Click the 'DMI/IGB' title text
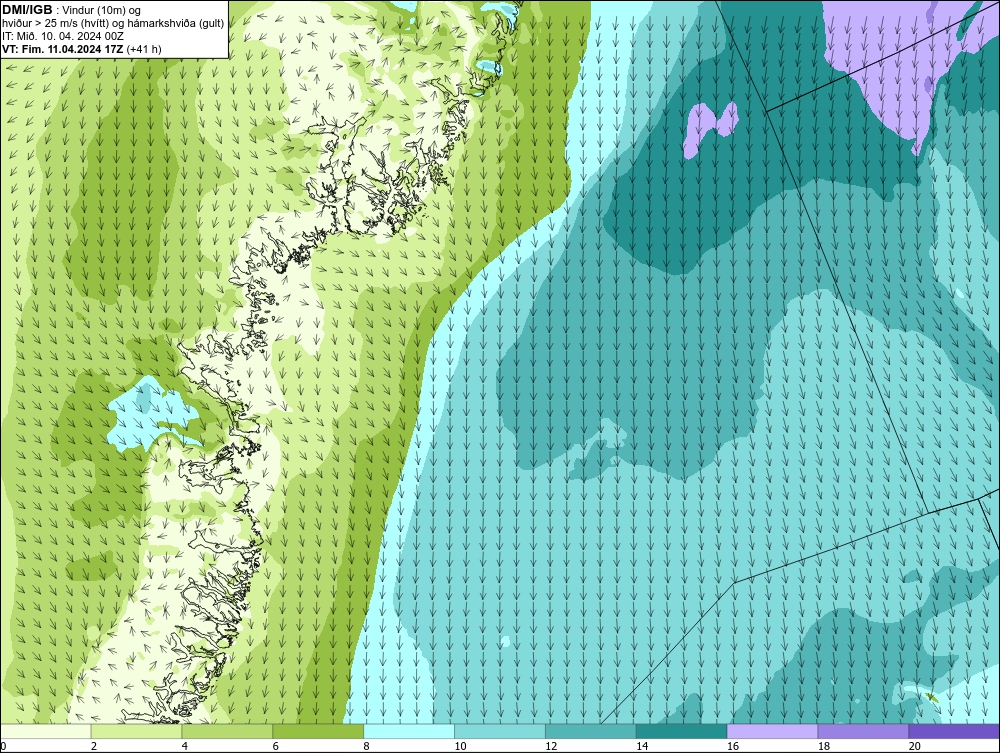The height and width of the screenshot is (753, 1000). coord(27,10)
